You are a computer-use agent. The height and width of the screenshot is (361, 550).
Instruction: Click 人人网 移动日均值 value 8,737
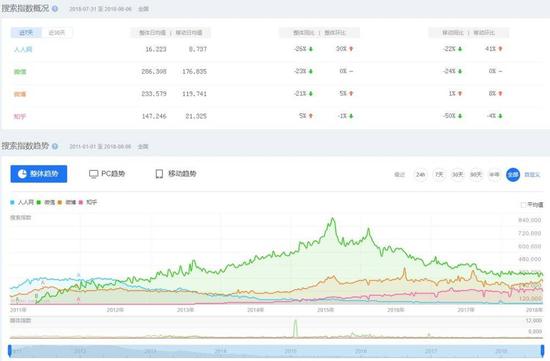point(197,49)
